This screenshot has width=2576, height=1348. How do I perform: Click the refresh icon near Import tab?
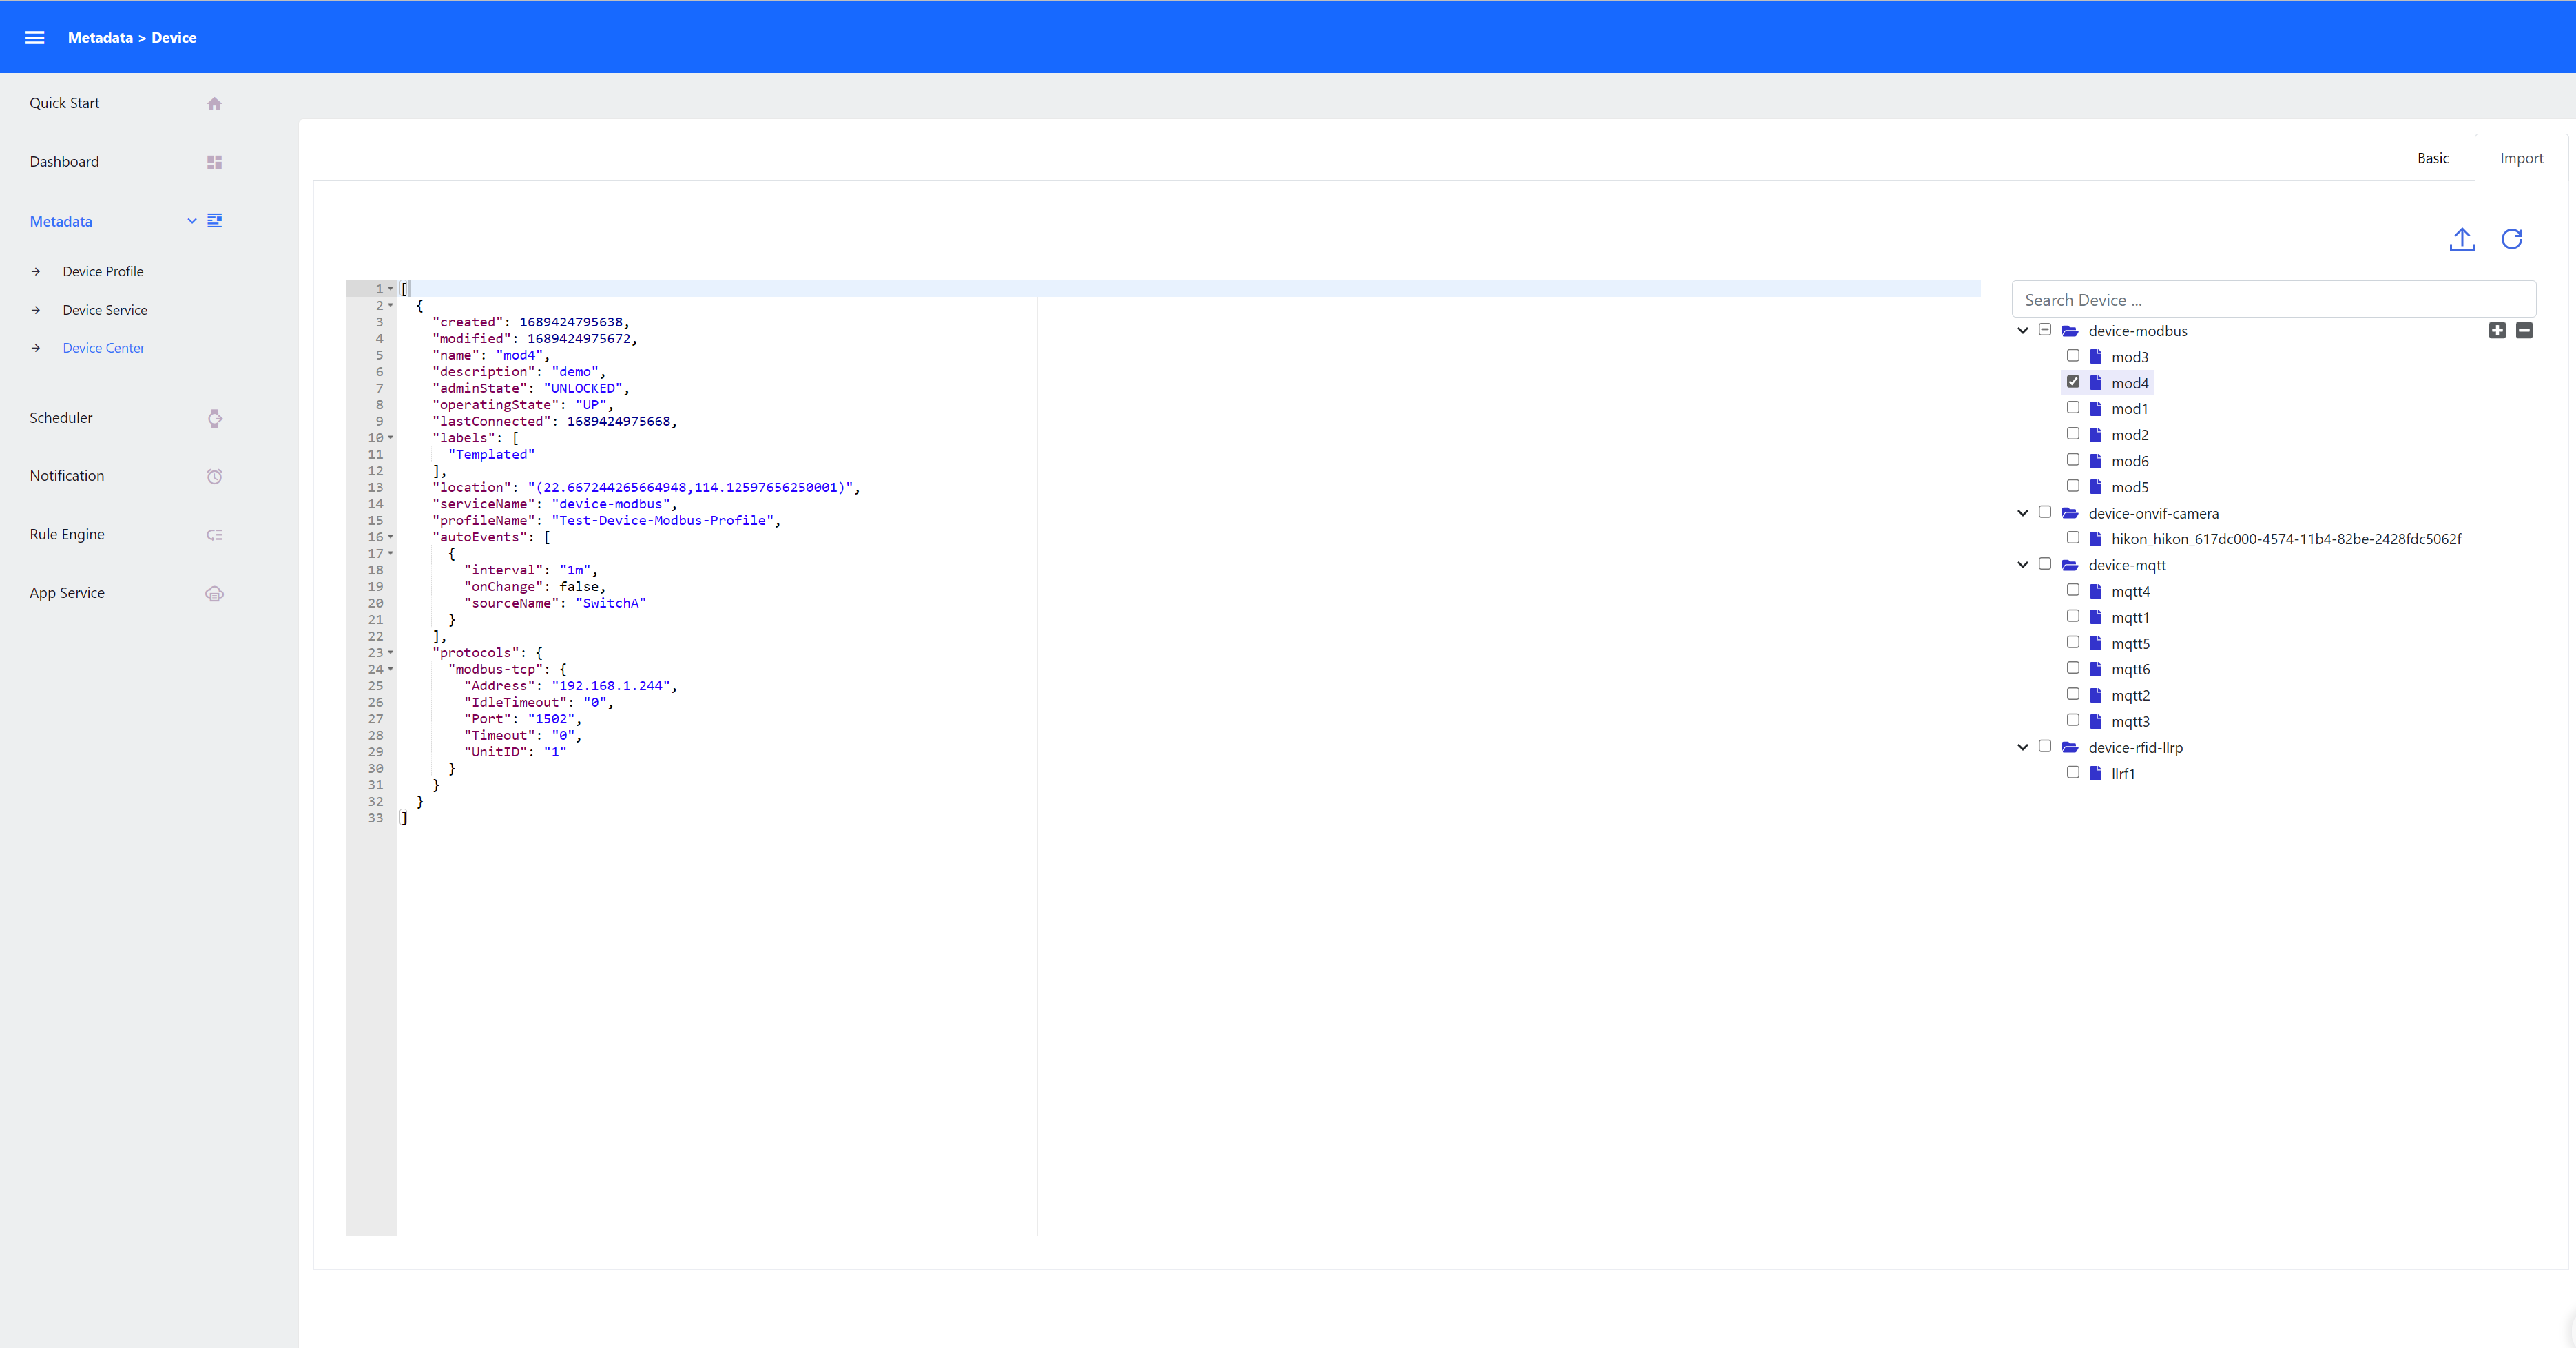[2513, 240]
